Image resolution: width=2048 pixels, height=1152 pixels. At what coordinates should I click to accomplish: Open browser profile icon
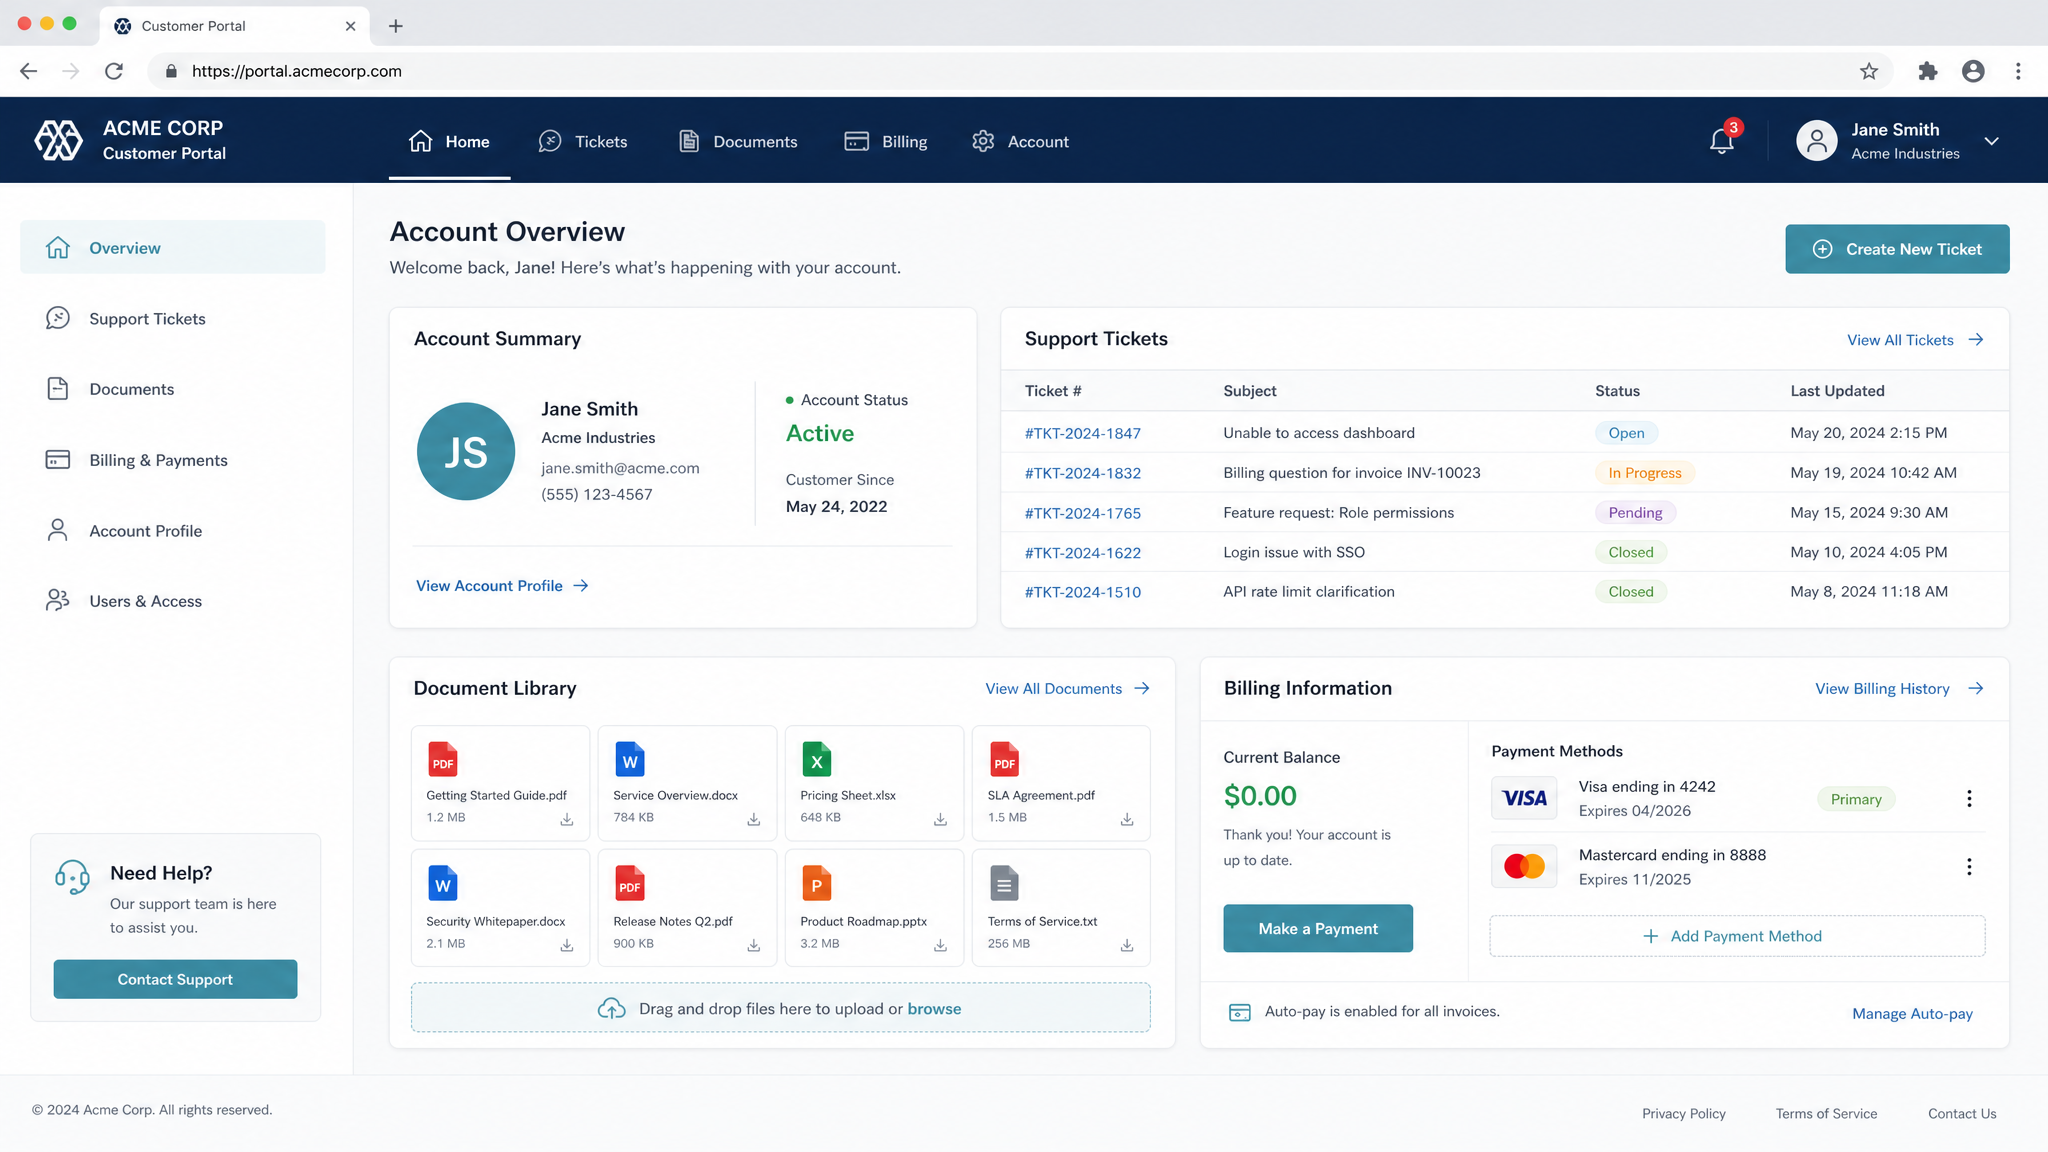coord(1973,71)
